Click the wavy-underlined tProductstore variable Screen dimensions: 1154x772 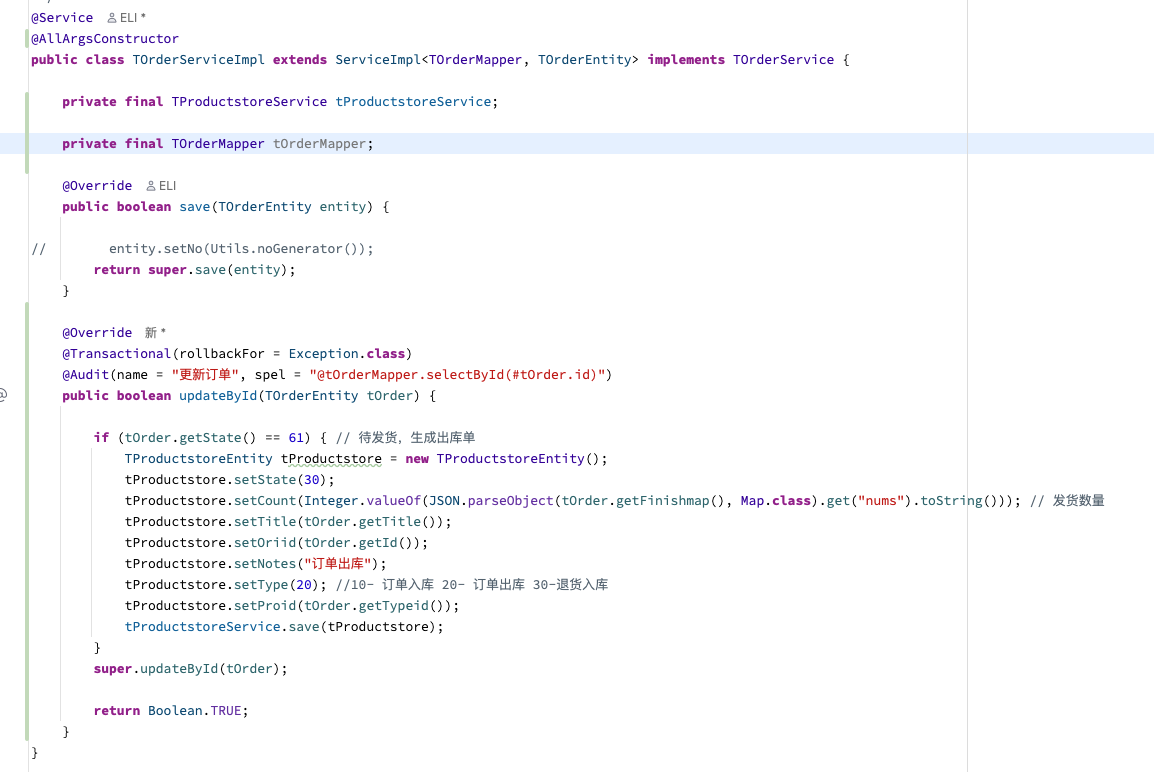331,459
